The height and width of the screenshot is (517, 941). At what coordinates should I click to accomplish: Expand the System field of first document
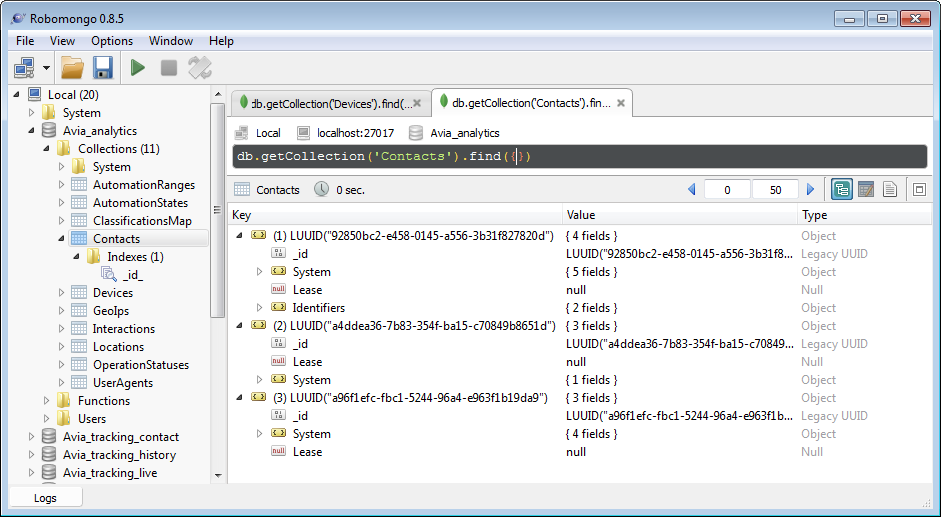259,272
